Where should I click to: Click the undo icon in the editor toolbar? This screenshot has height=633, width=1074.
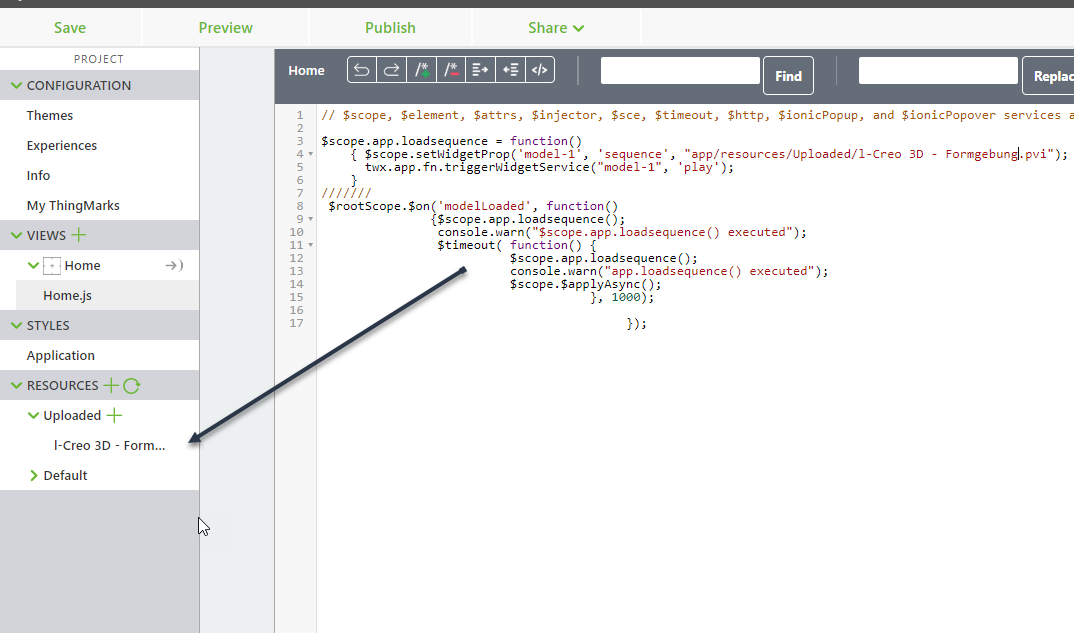click(361, 69)
